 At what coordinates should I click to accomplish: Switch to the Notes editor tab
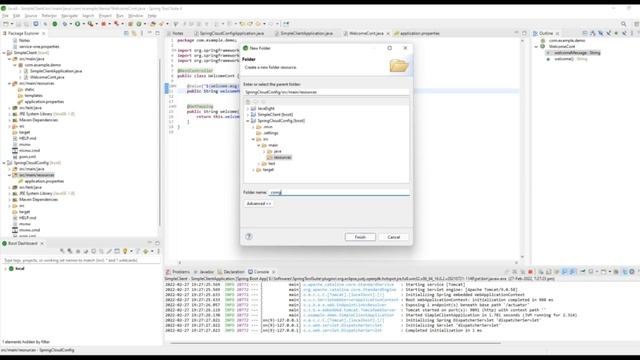click(x=178, y=33)
